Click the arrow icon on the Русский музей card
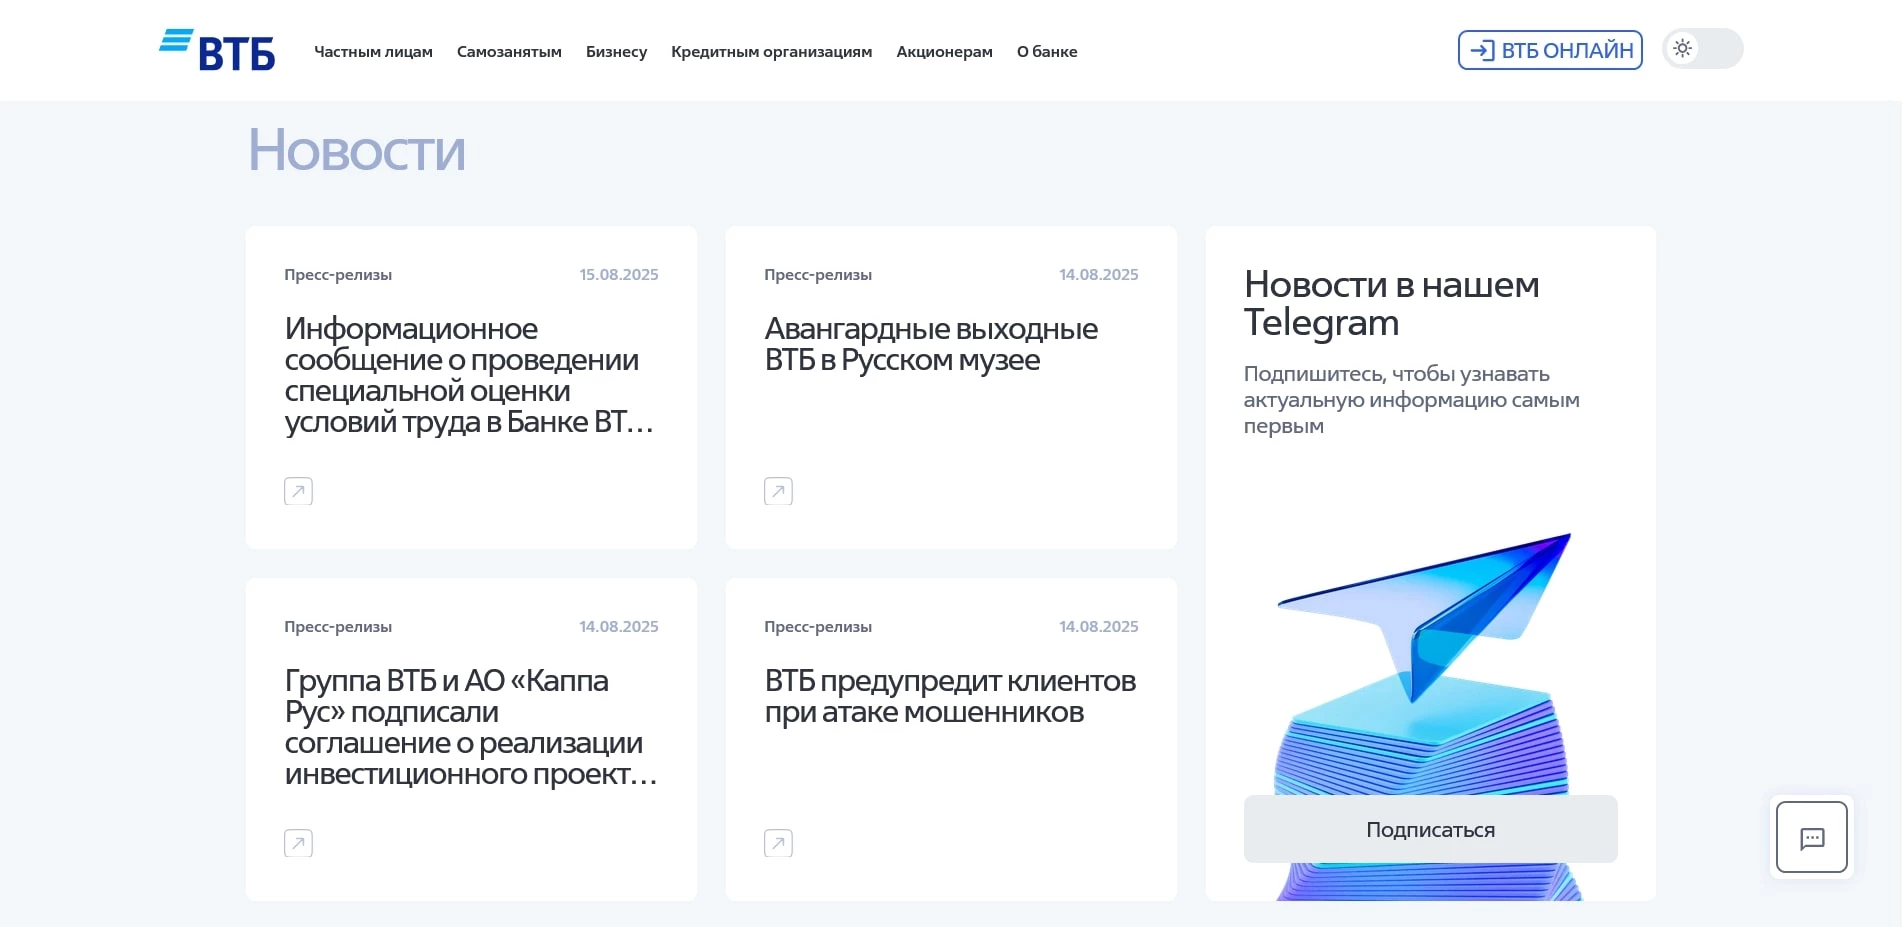1903x927 pixels. click(777, 490)
